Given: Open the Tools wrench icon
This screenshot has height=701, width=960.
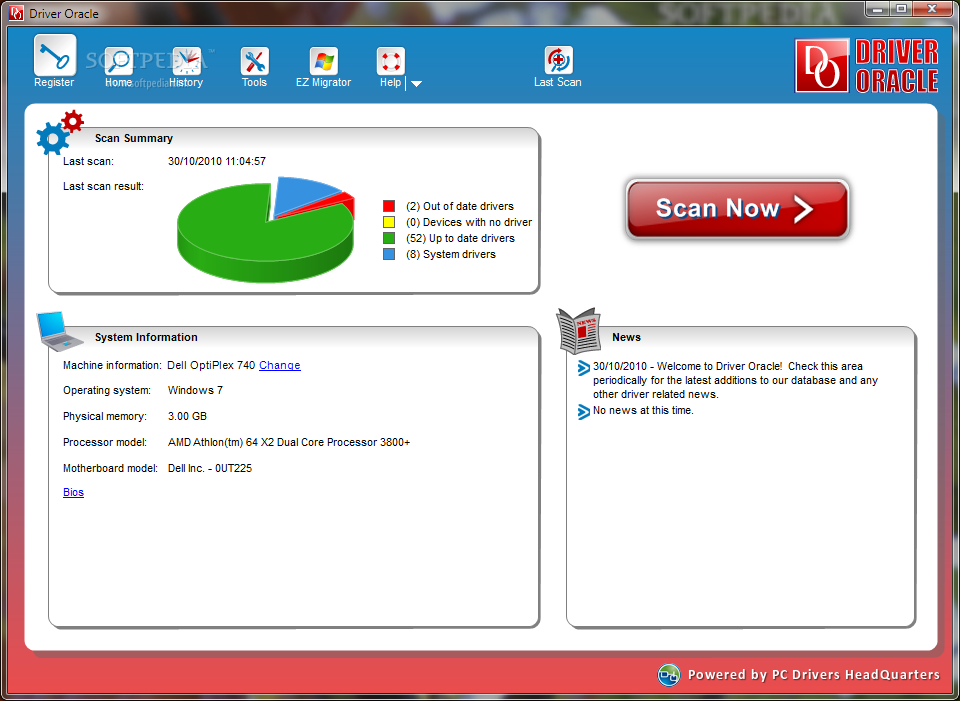Looking at the screenshot, I should (x=254, y=61).
